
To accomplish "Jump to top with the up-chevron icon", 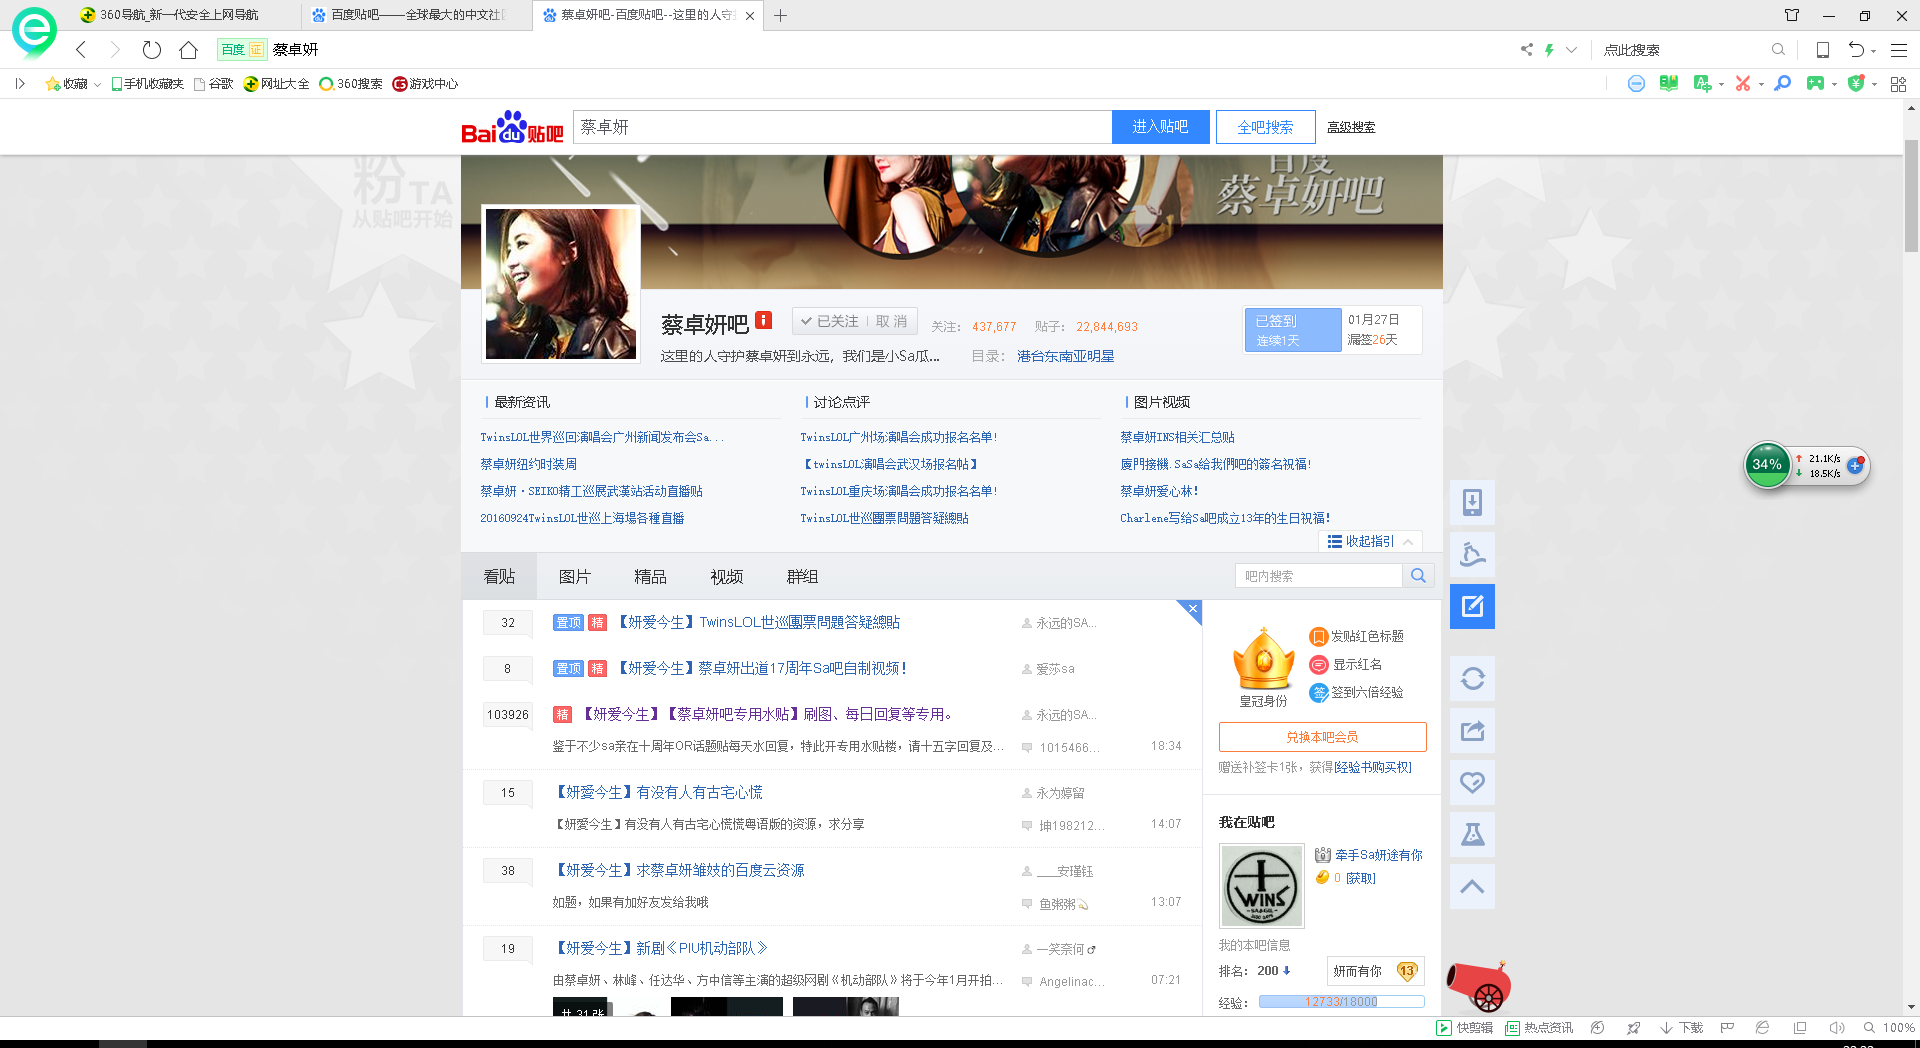I will [1472, 887].
